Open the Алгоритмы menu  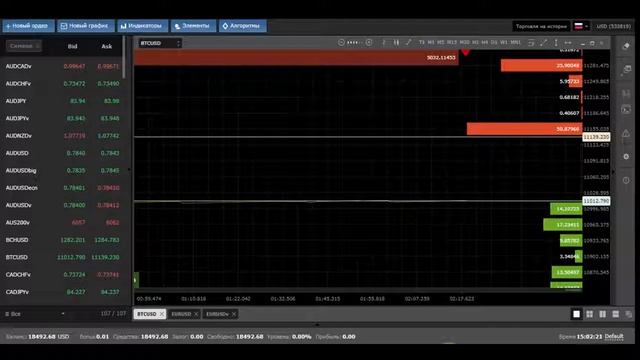(x=242, y=26)
